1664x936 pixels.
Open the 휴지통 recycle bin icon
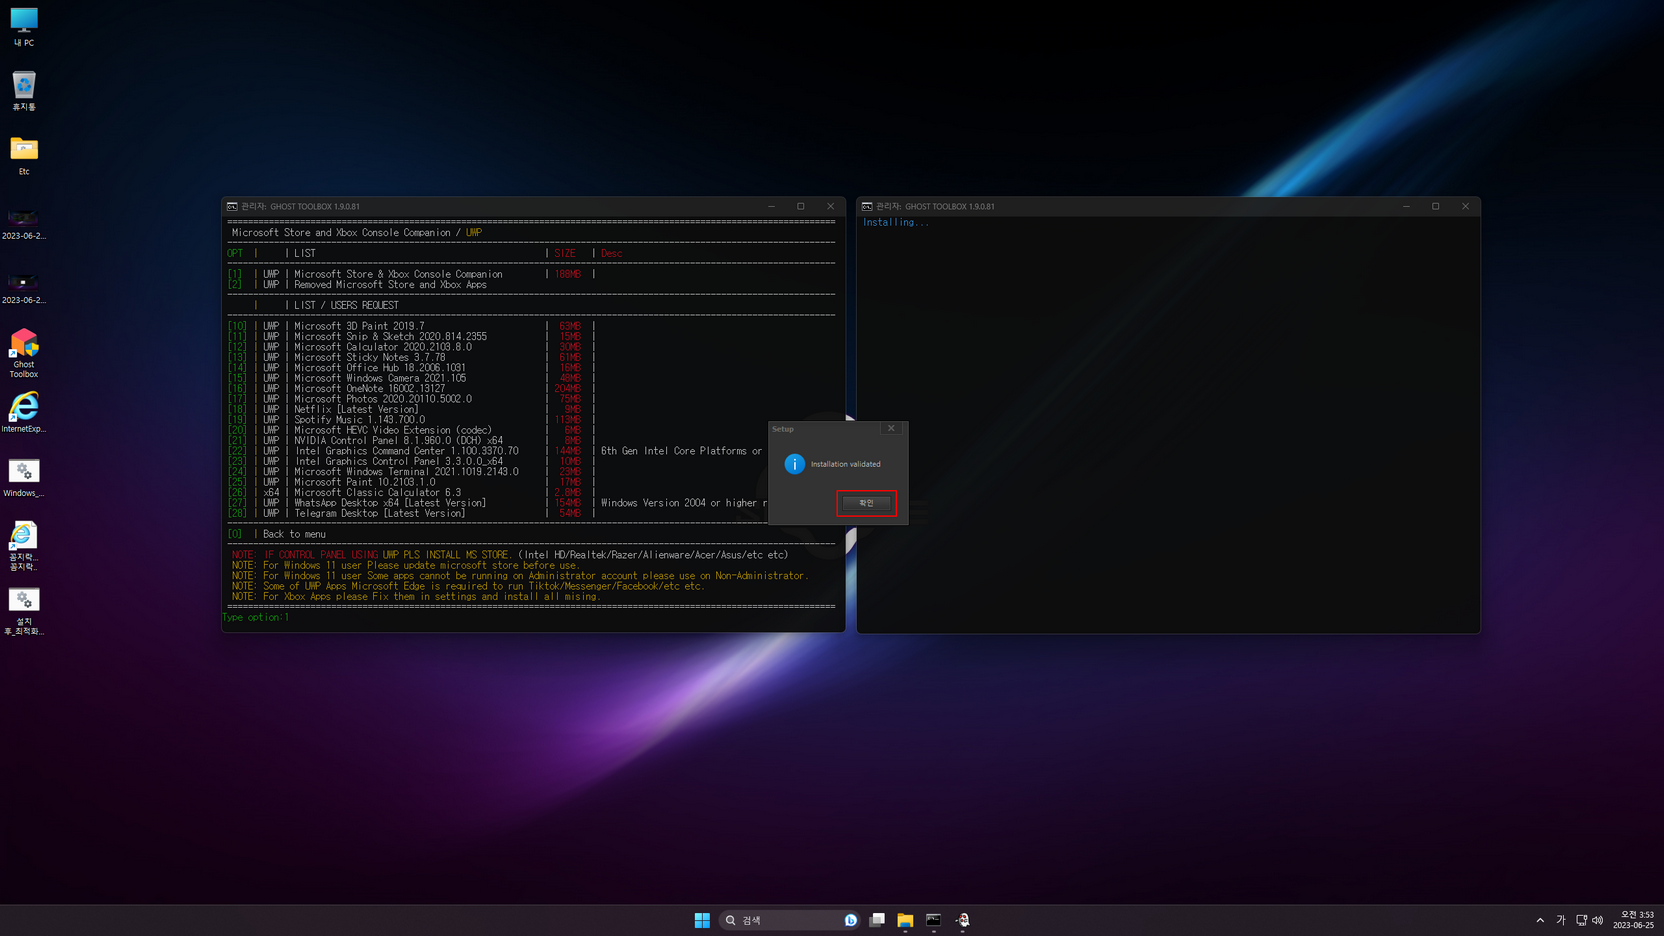click(24, 91)
